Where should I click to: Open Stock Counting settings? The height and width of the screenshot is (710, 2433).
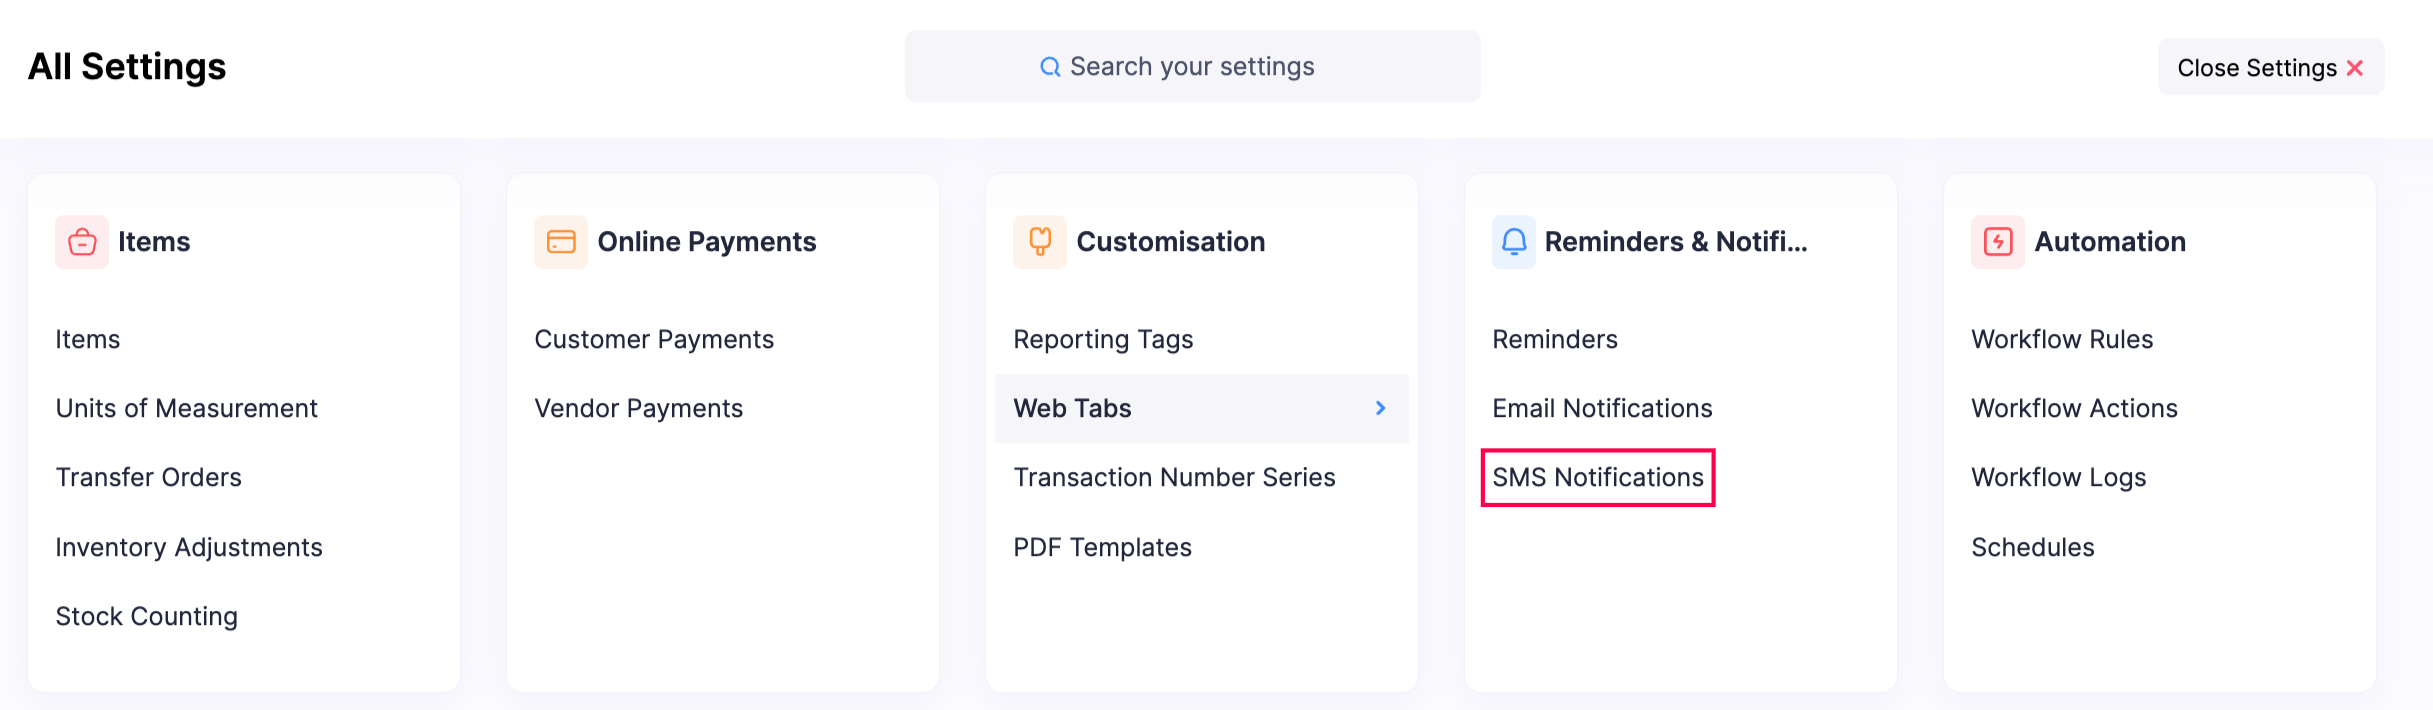click(146, 616)
